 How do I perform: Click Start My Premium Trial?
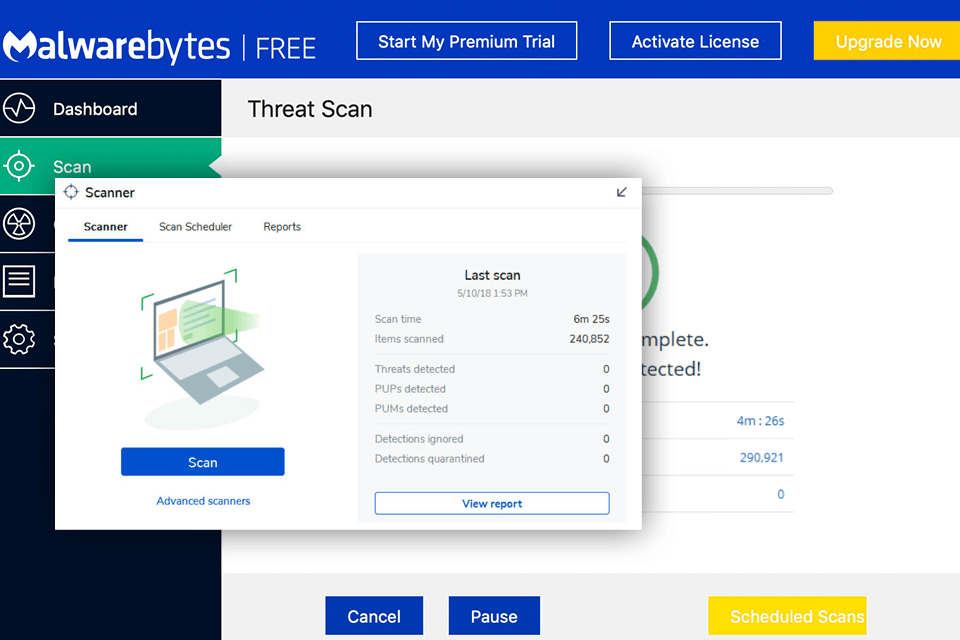(466, 42)
